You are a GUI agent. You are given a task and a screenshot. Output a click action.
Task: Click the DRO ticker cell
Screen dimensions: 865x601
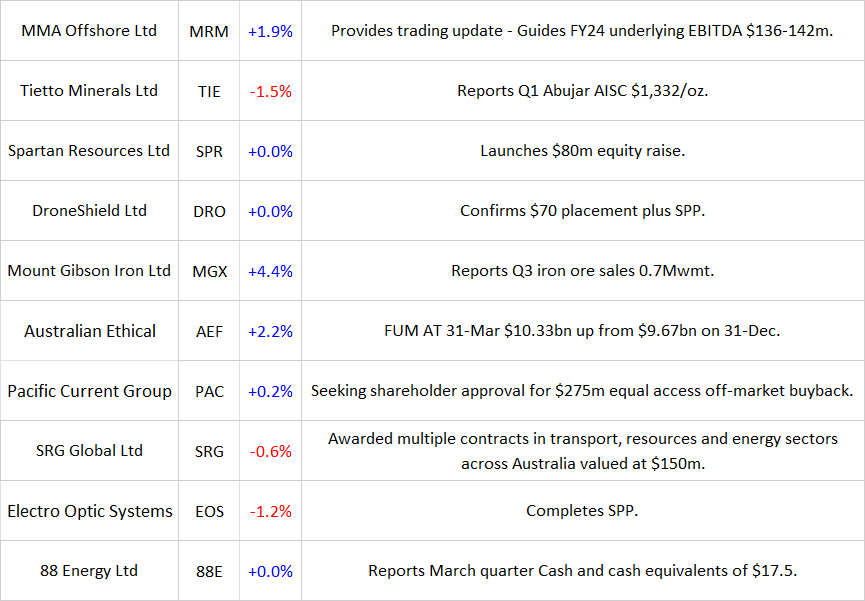[x=209, y=211]
